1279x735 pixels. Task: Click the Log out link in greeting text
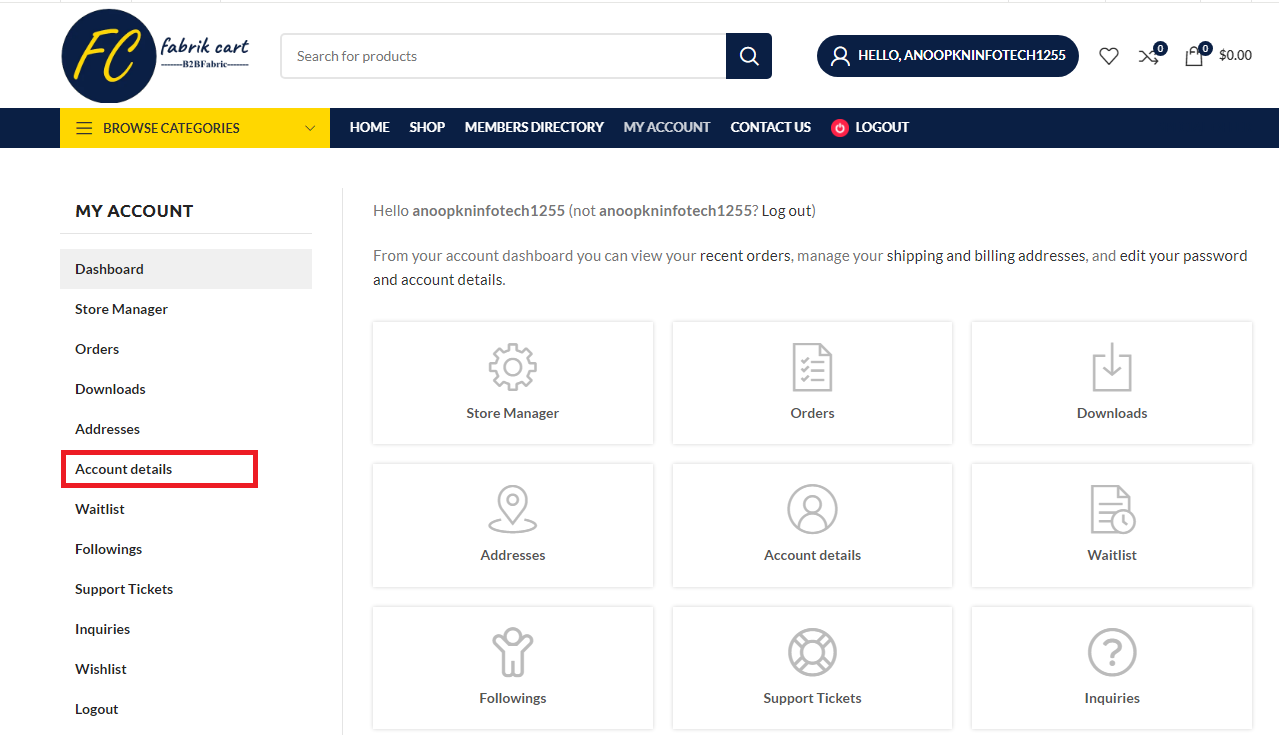pyautogui.click(x=786, y=211)
